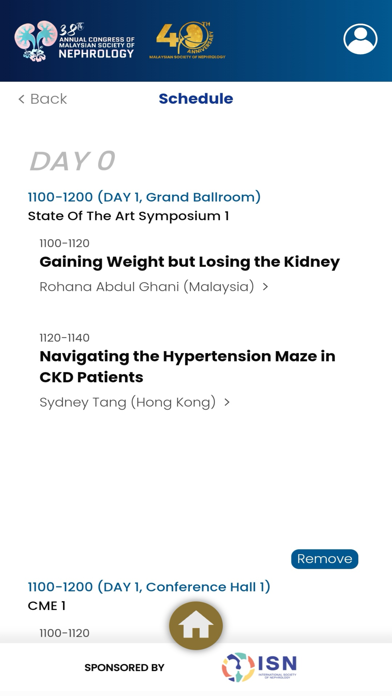Click the Schedule page heading

tap(196, 99)
